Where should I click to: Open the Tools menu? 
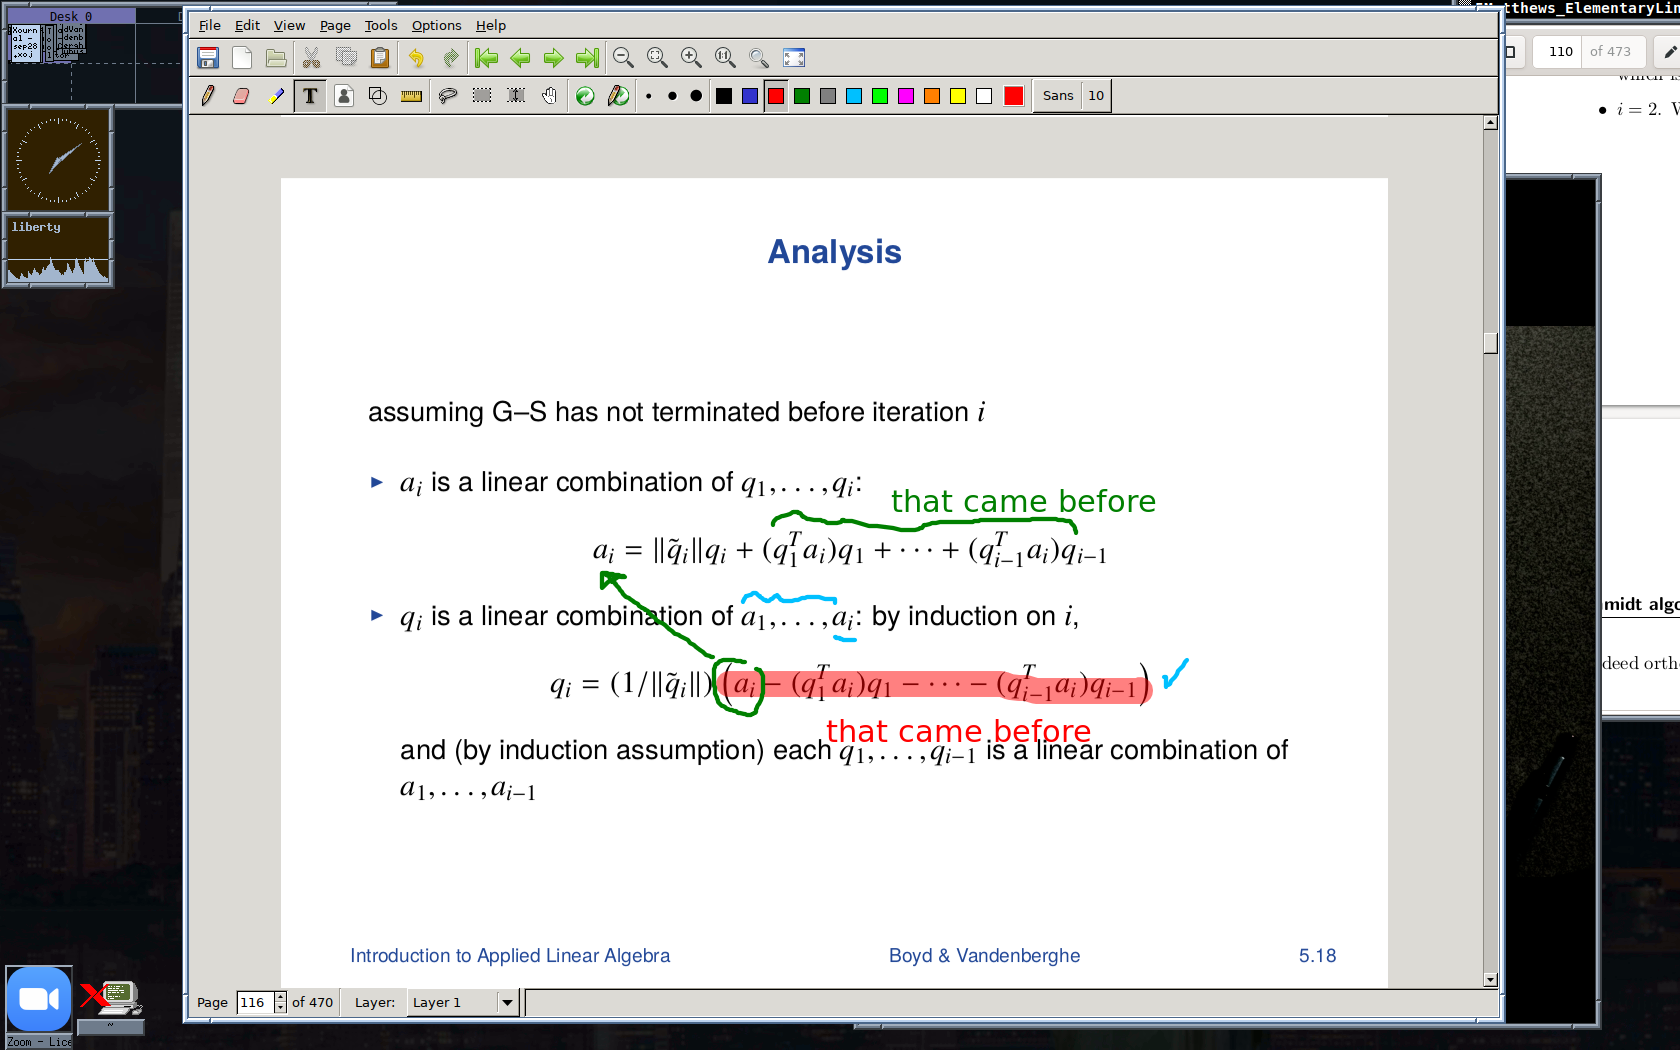(x=380, y=25)
